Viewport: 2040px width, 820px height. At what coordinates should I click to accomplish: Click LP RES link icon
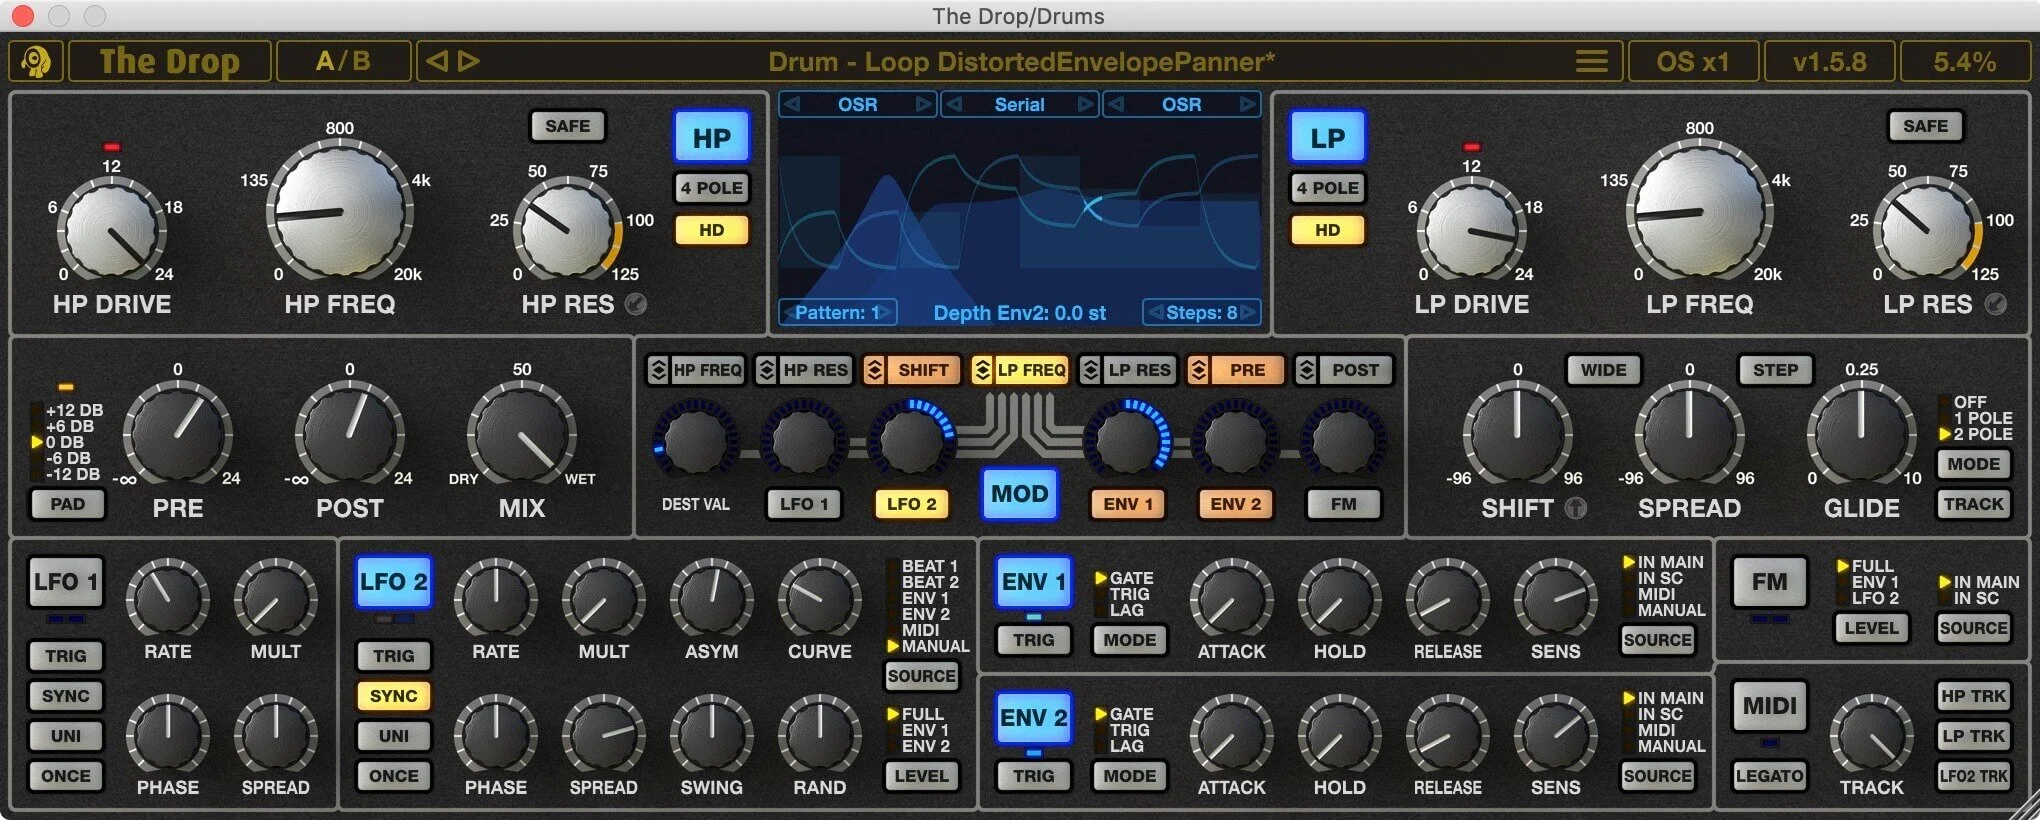tap(1995, 304)
